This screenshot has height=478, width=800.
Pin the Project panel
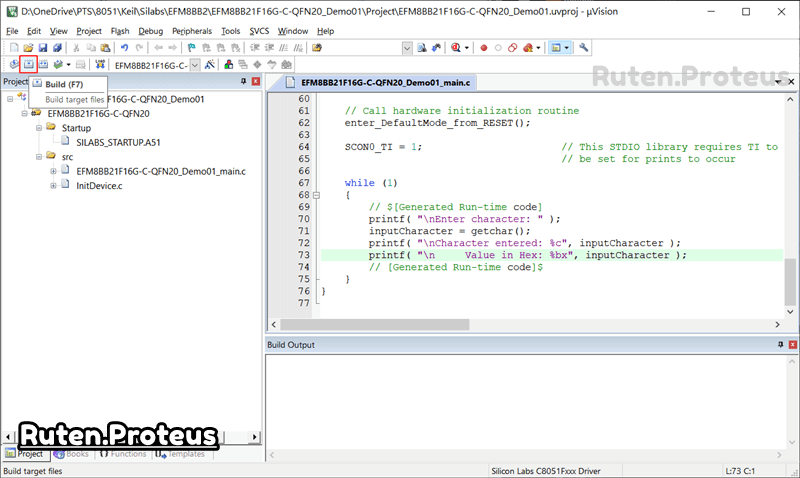[x=243, y=81]
